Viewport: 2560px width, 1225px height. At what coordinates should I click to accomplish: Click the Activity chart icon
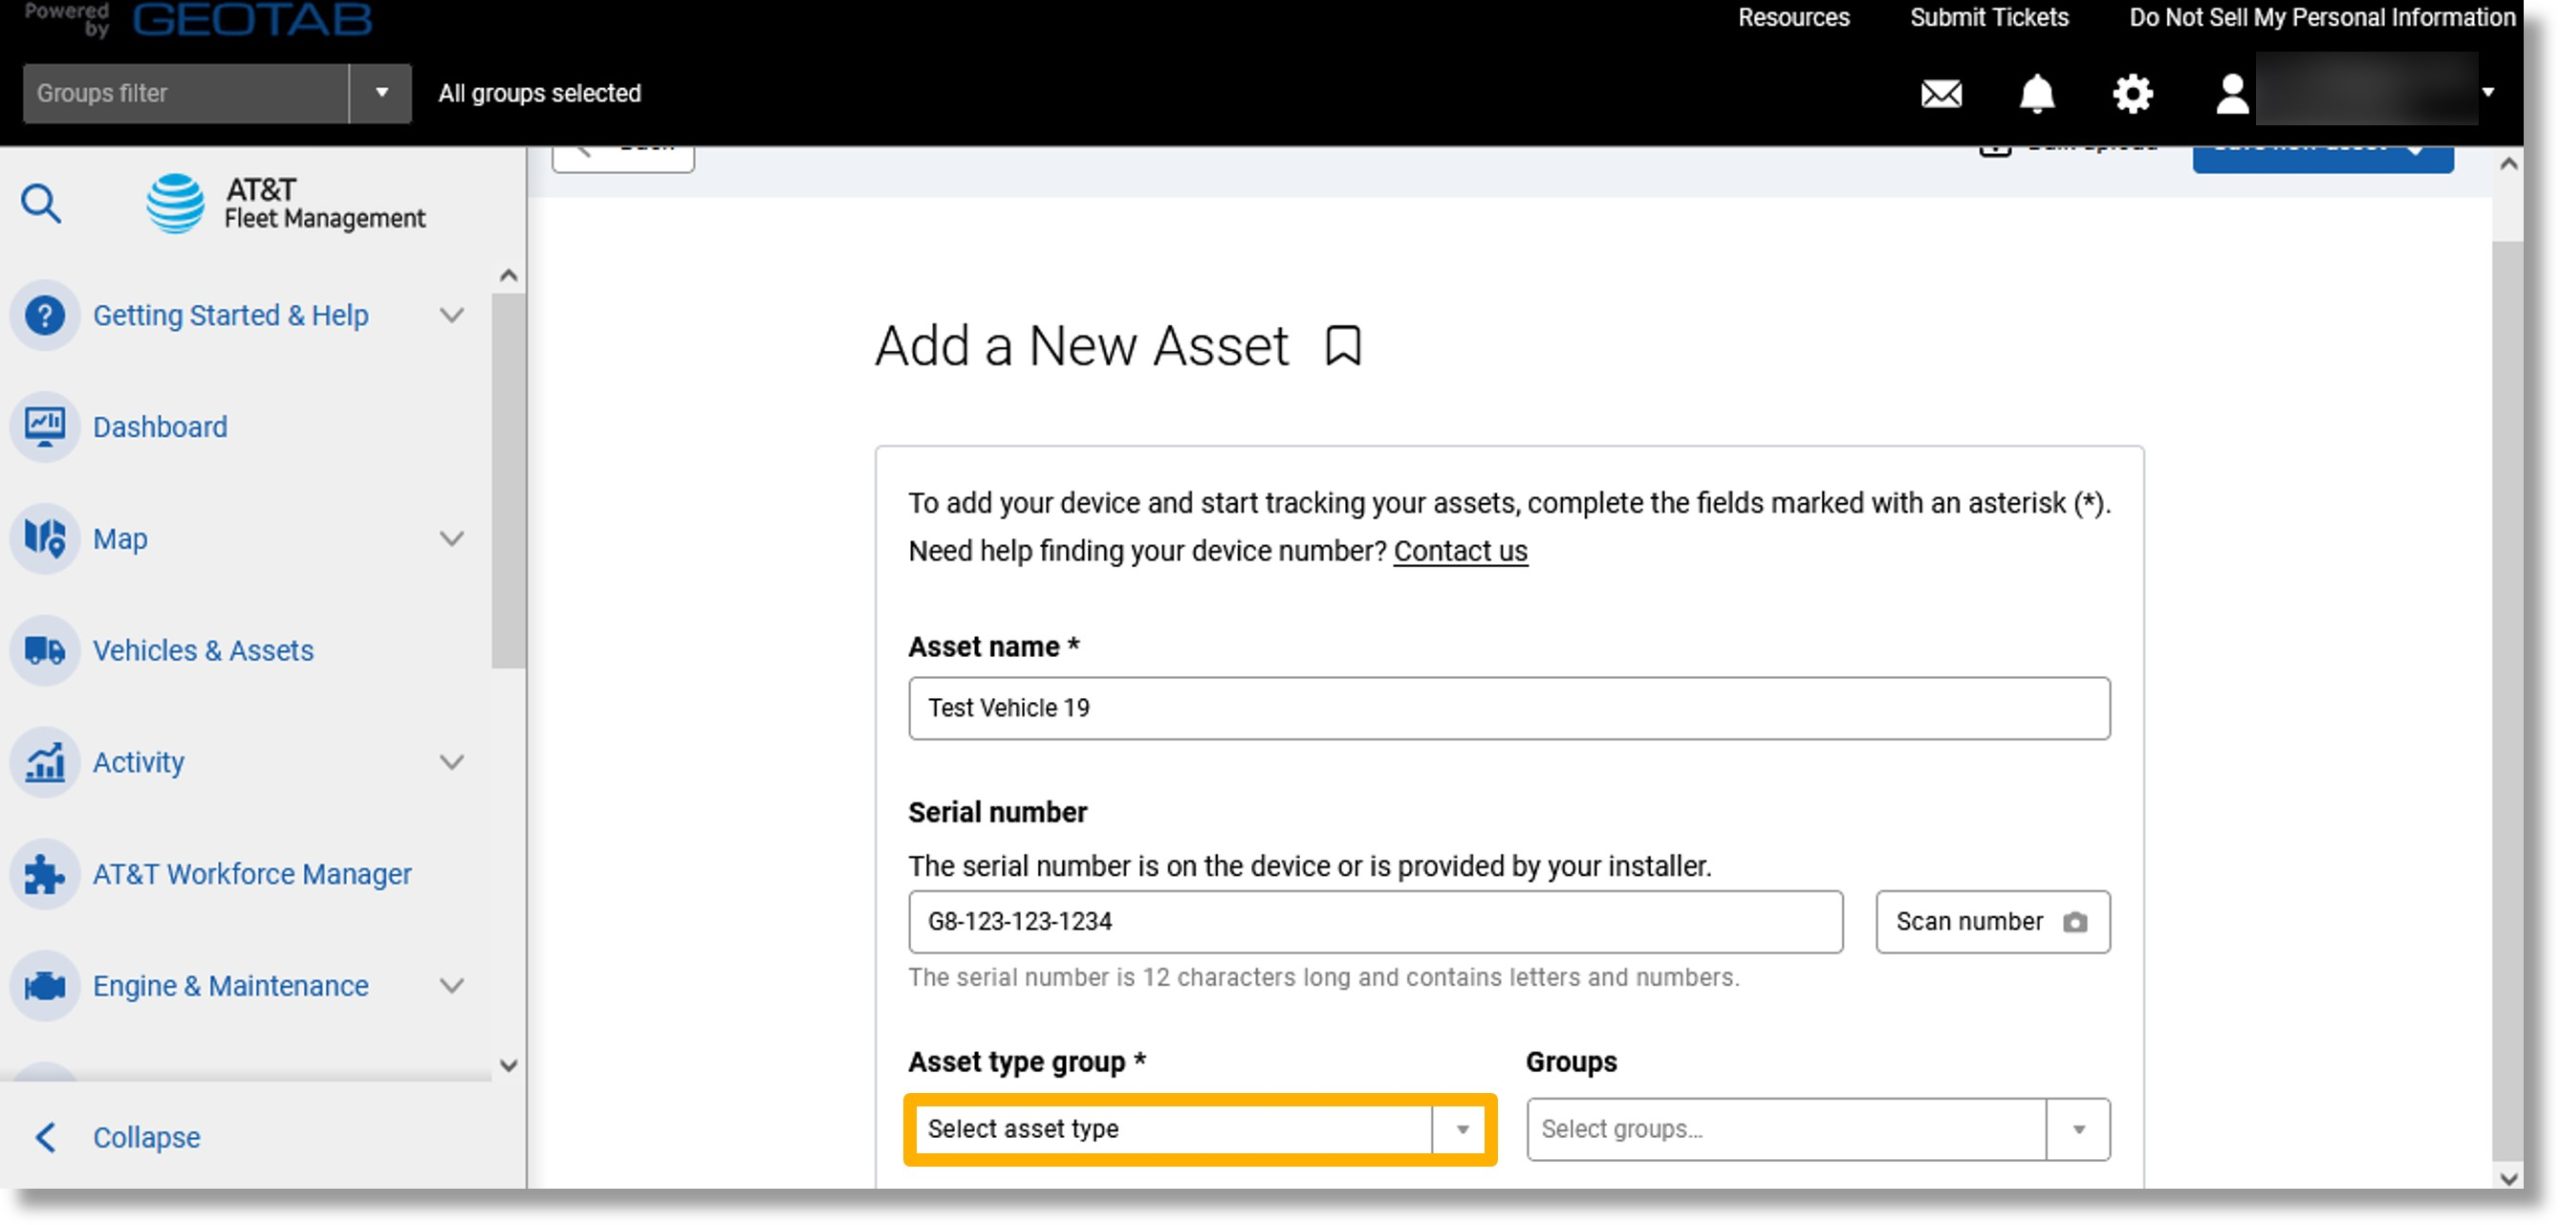[x=45, y=763]
